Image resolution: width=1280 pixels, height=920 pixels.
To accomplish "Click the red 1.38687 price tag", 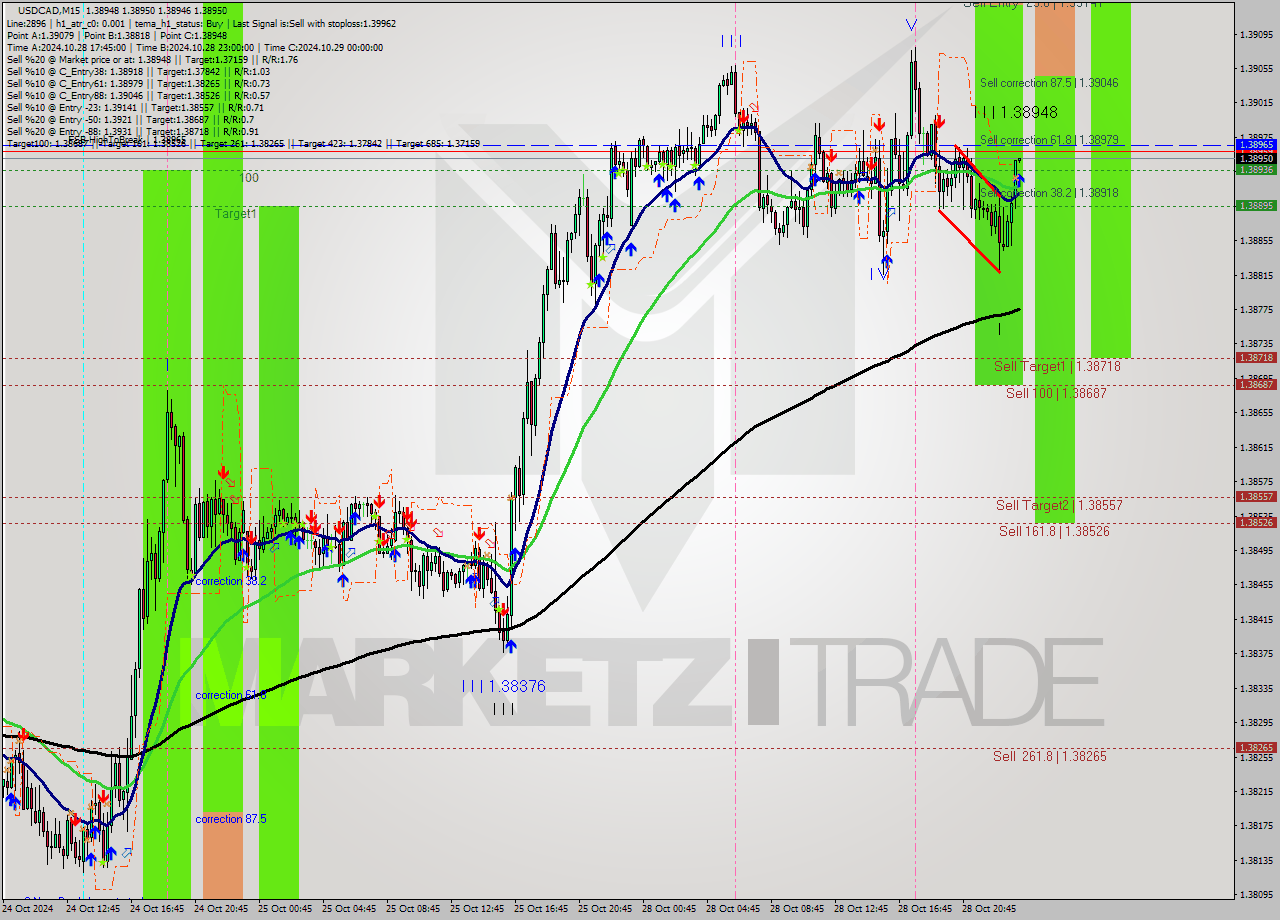I will [1256, 385].
